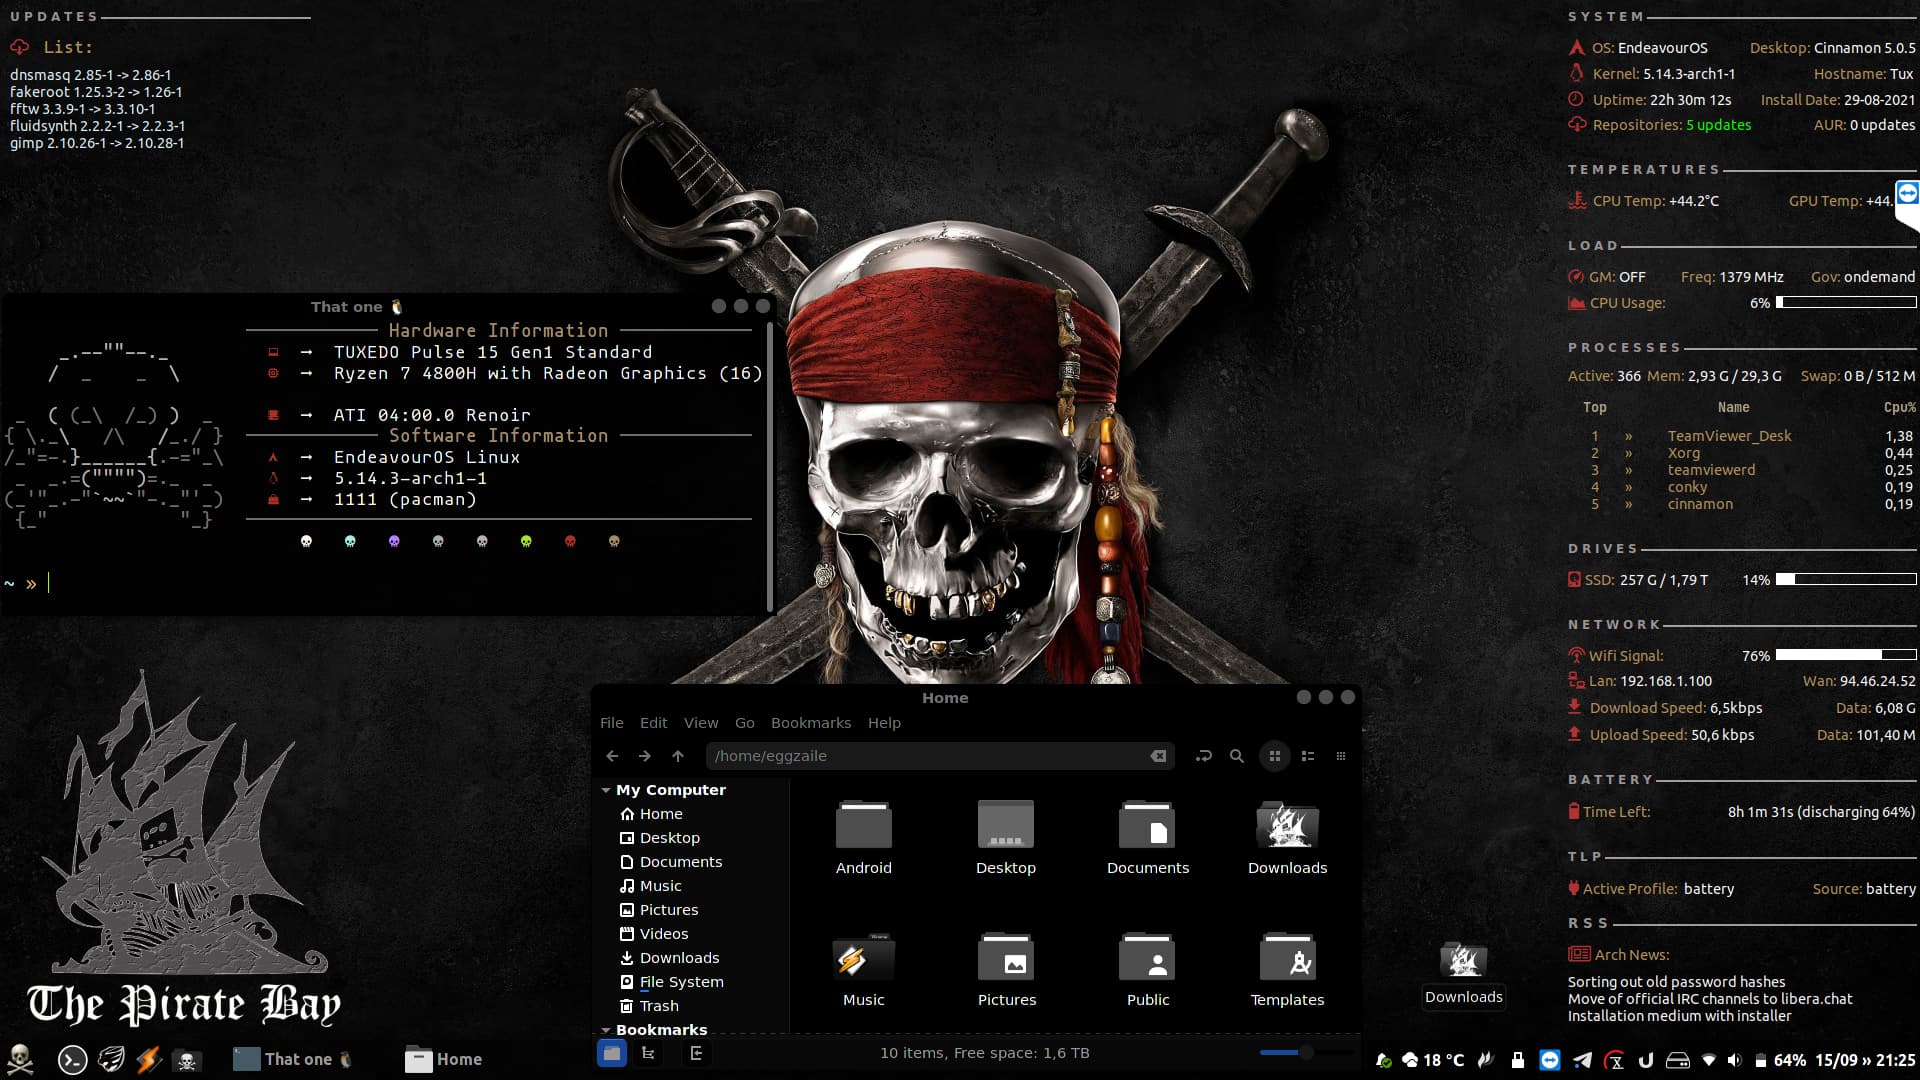Click the terminal prompt cursor

coord(48,583)
